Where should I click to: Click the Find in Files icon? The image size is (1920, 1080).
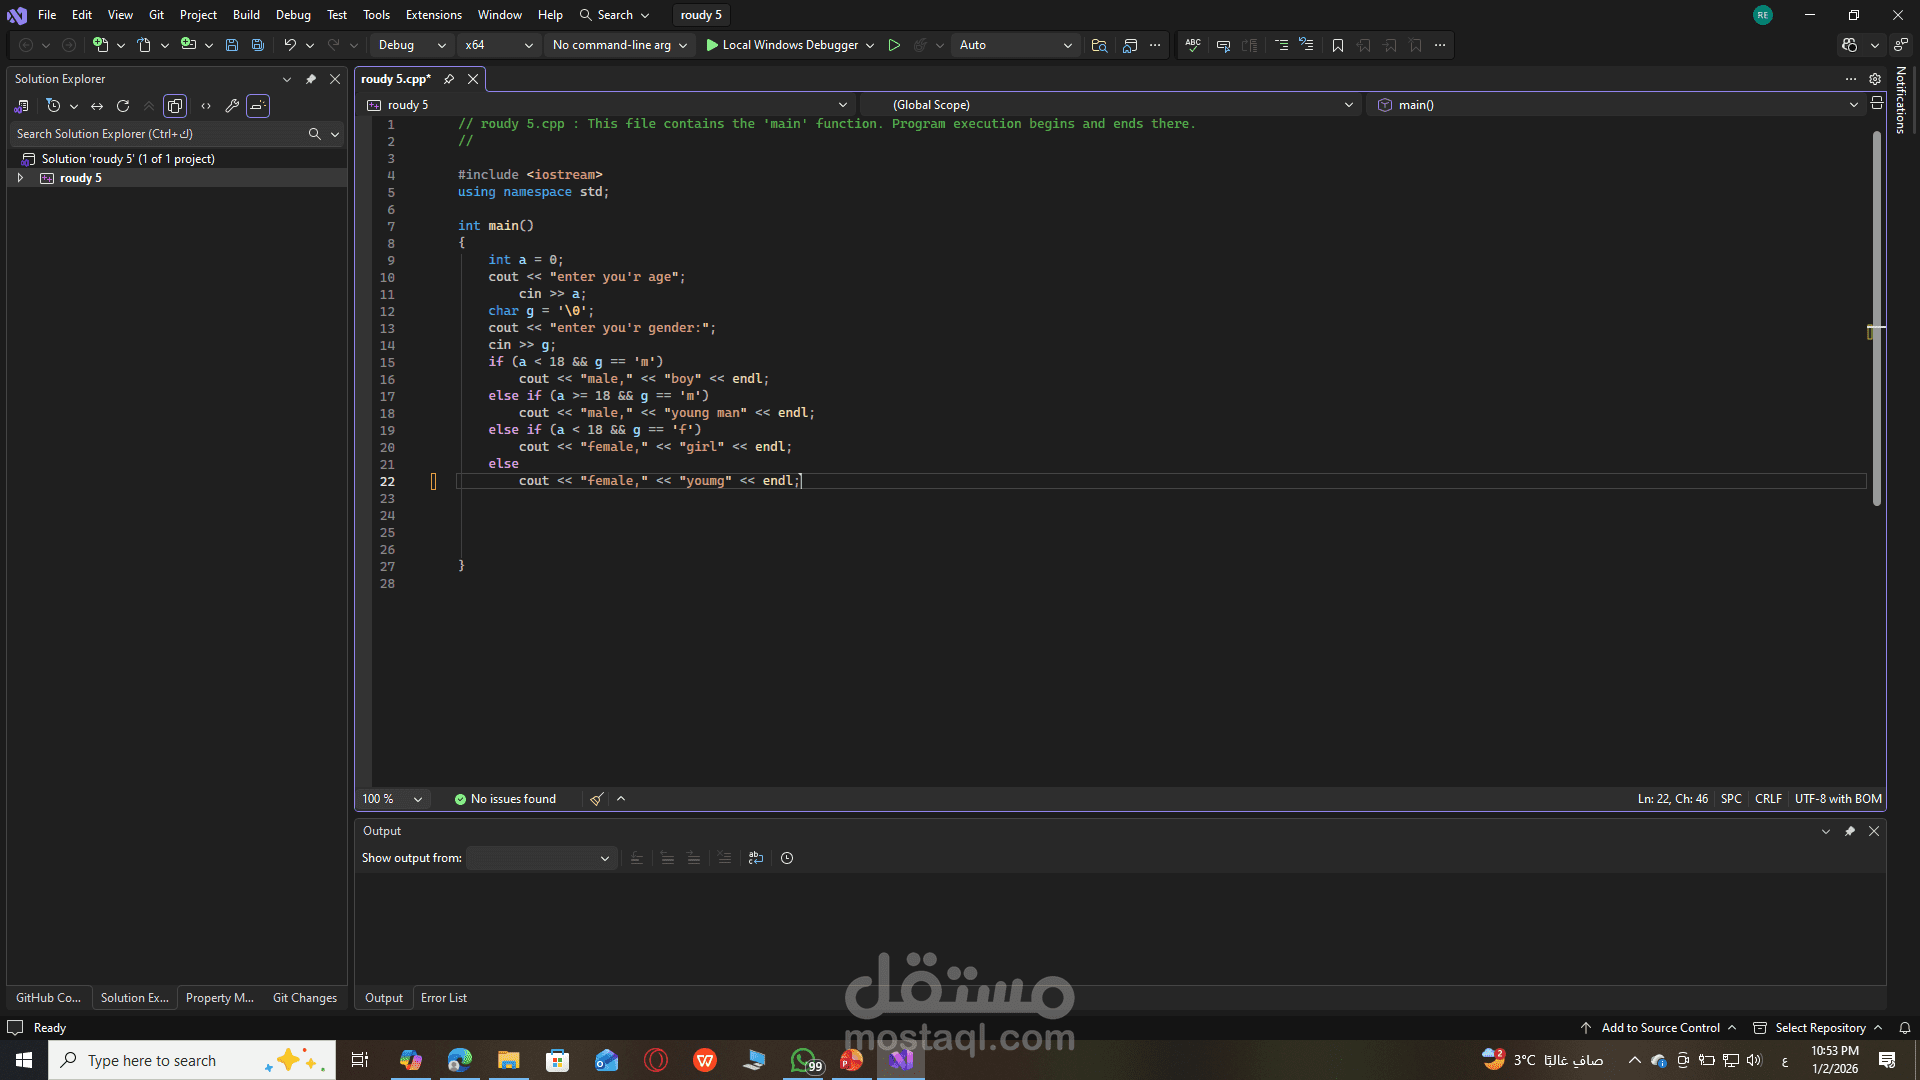pyautogui.click(x=1099, y=45)
